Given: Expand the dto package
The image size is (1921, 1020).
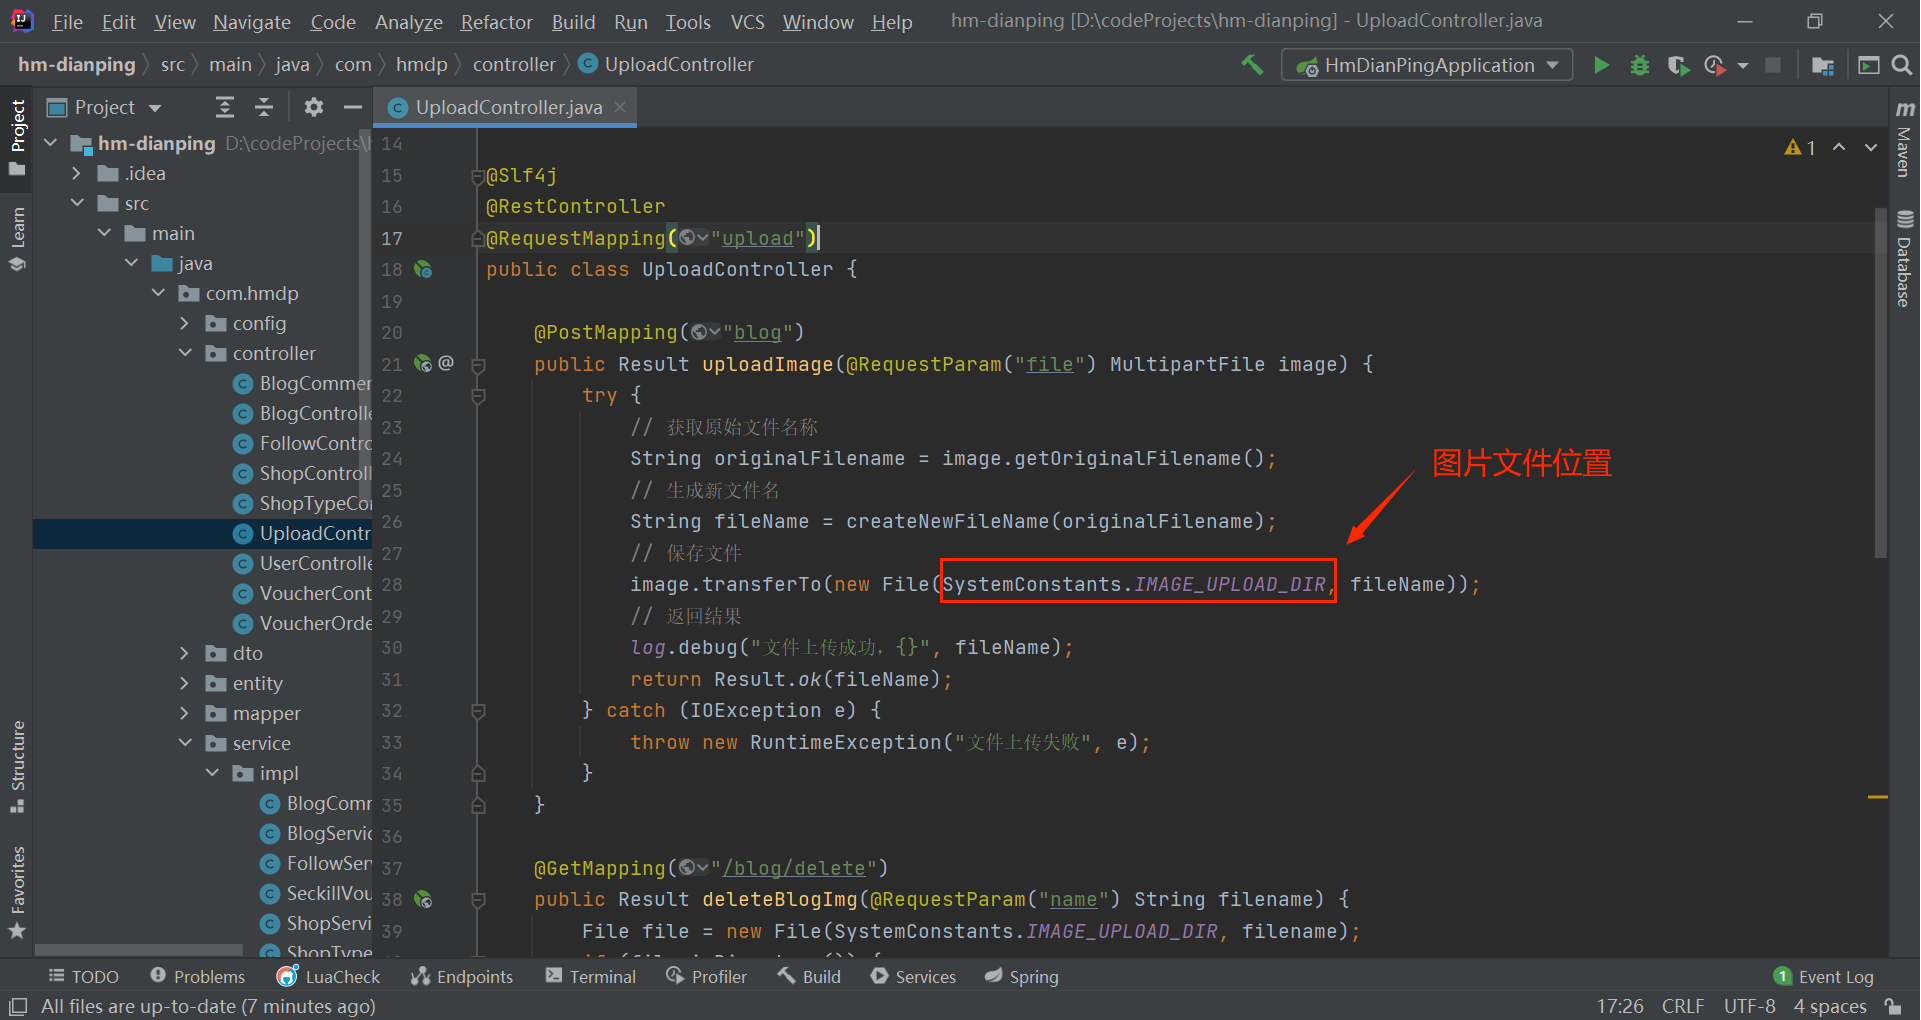Looking at the screenshot, I should tap(184, 653).
